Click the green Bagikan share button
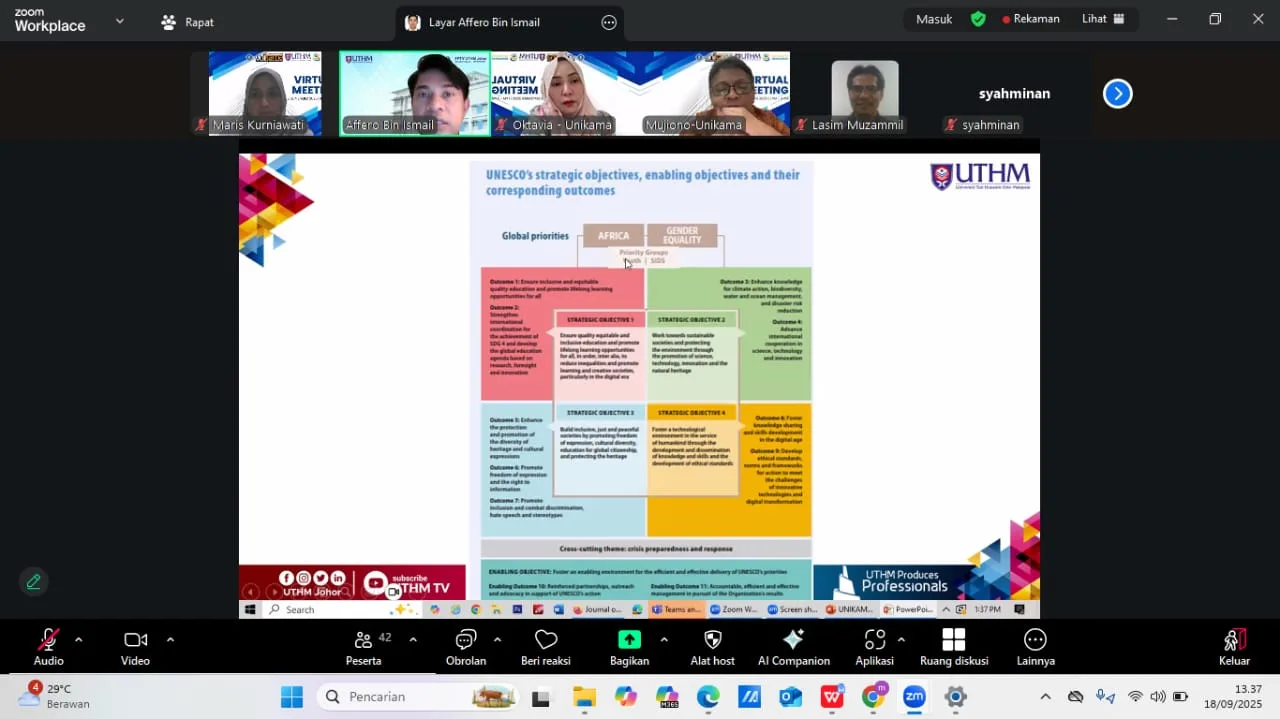The width and height of the screenshot is (1280, 719). pyautogui.click(x=629, y=647)
